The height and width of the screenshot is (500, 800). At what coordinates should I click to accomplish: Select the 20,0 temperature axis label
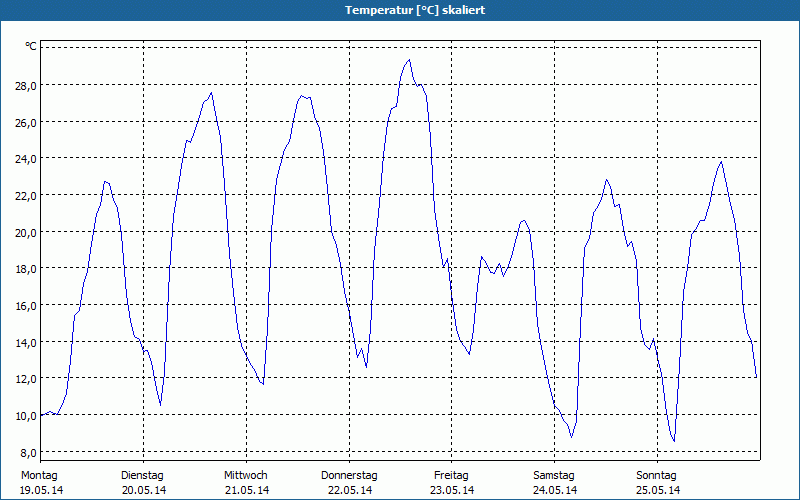[24, 232]
